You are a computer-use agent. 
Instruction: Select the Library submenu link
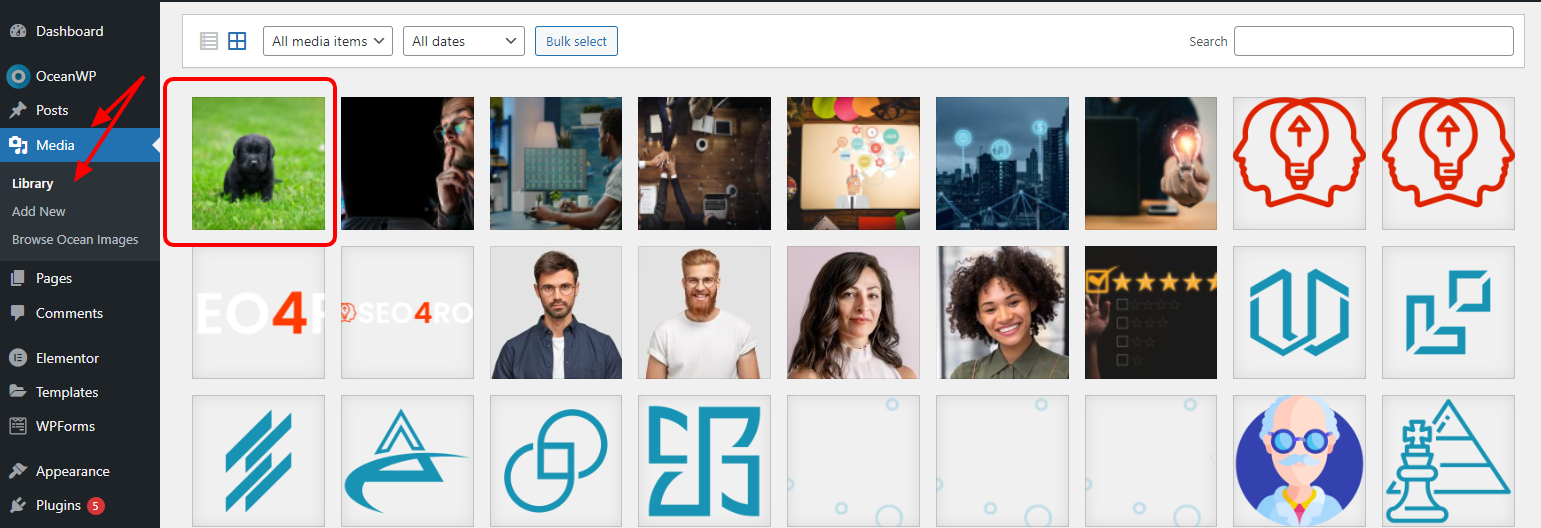tap(33, 183)
